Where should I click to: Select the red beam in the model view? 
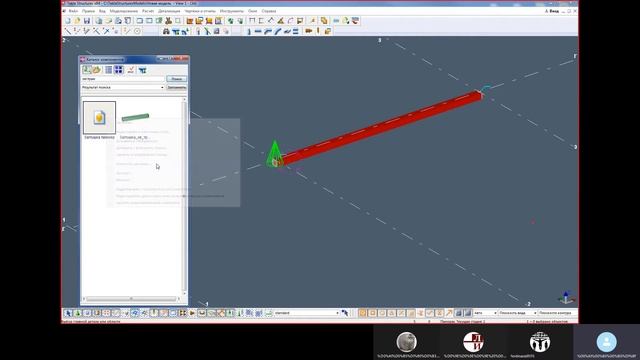380,128
